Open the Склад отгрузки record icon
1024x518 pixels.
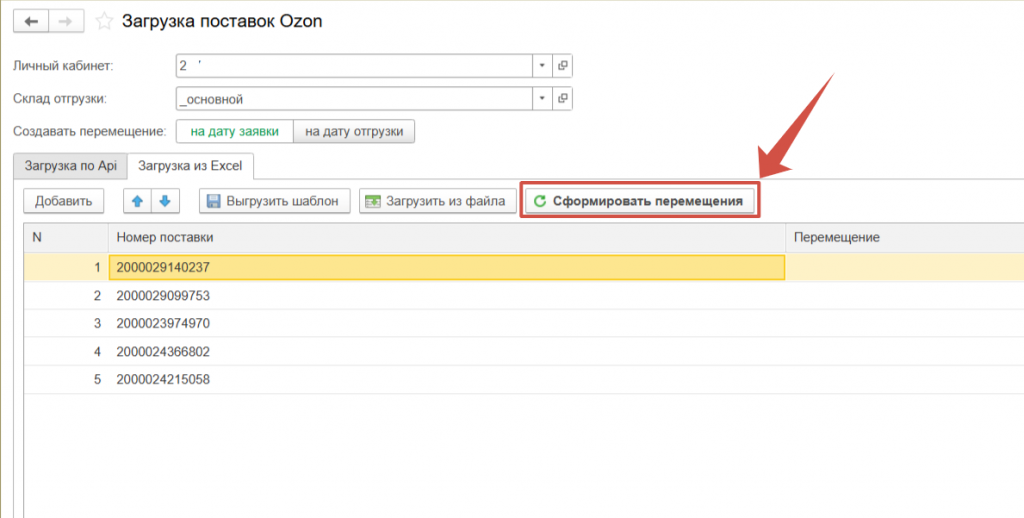pyautogui.click(x=563, y=99)
